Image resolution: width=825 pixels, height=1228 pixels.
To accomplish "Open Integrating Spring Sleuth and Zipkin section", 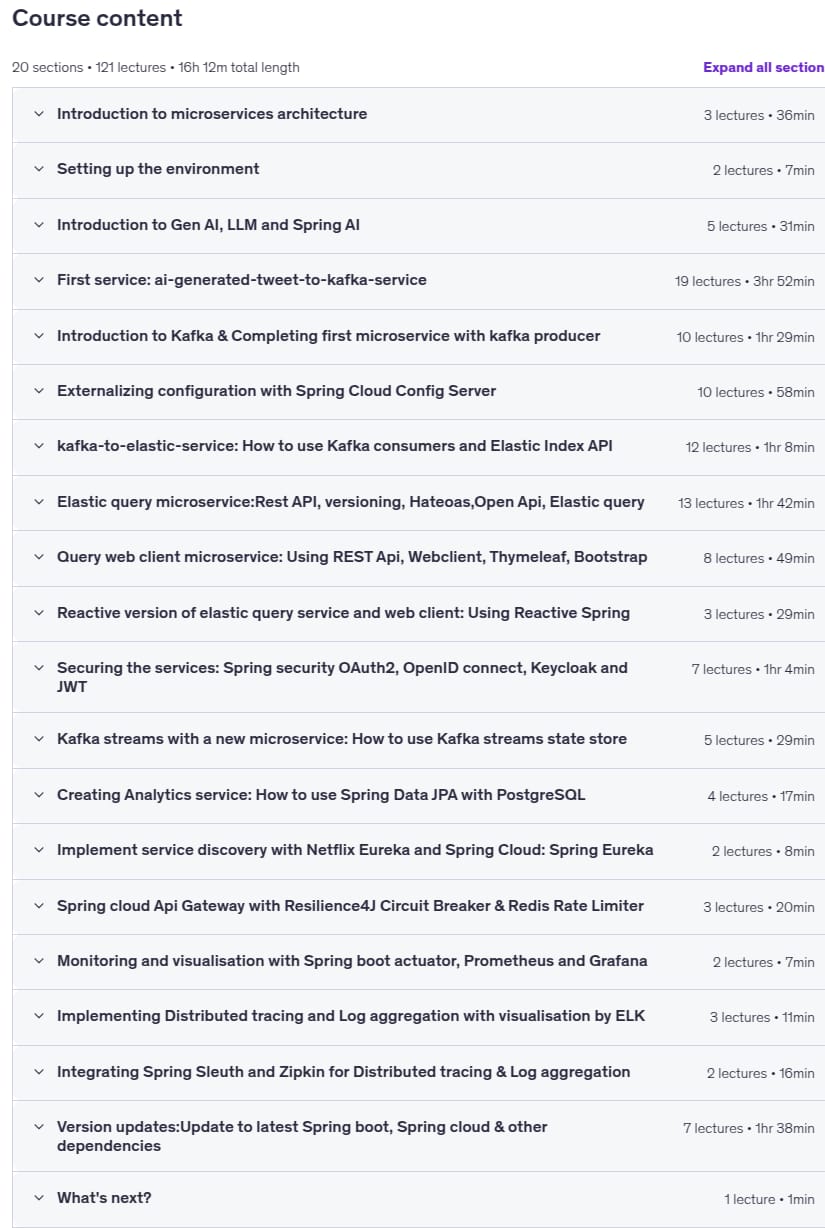I will 418,1073.
